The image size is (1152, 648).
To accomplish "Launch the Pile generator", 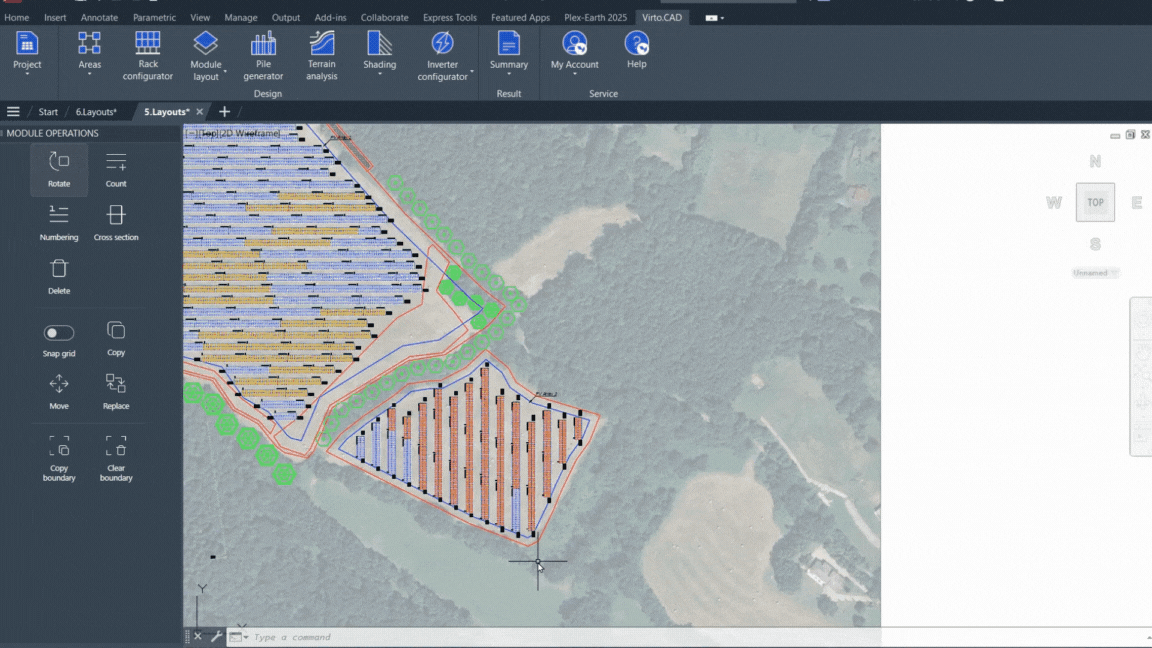I will [263, 56].
